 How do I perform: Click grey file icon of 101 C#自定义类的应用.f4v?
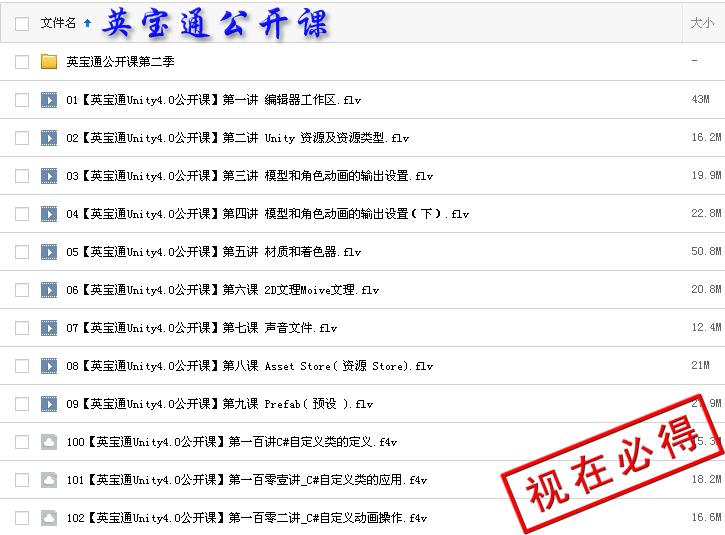49,480
